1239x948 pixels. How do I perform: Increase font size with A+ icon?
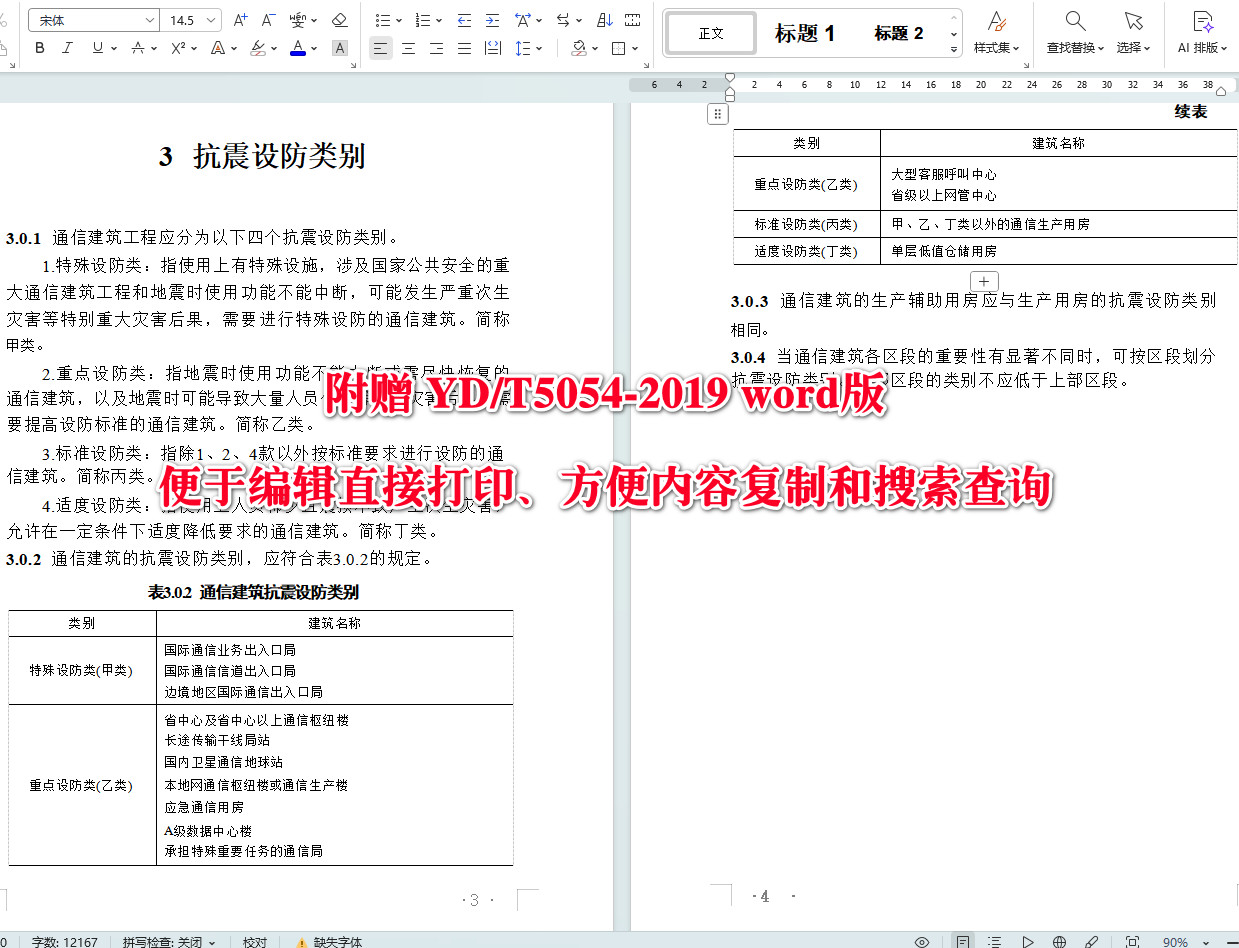coord(240,20)
